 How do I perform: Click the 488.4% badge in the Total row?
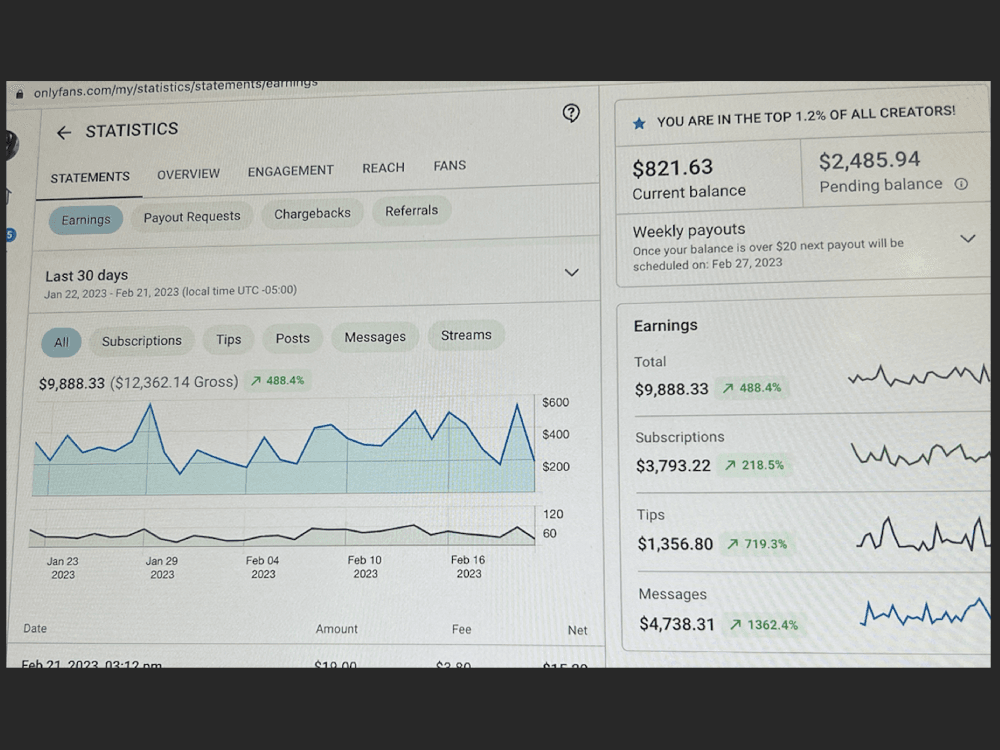click(x=753, y=388)
